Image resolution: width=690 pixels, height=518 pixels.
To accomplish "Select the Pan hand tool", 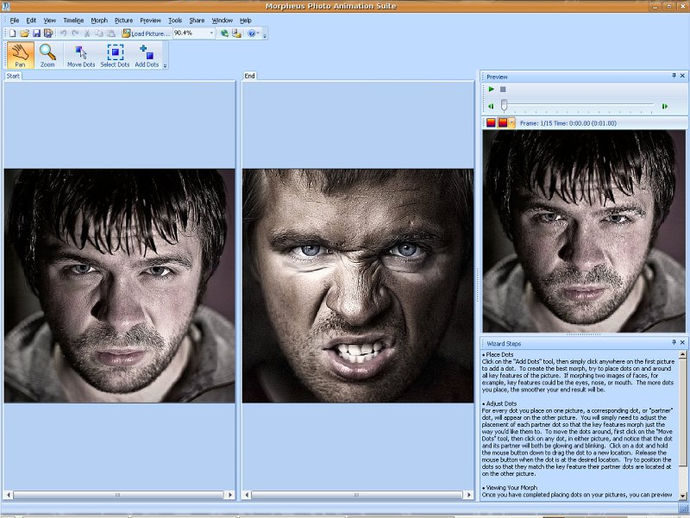I will [x=20, y=55].
